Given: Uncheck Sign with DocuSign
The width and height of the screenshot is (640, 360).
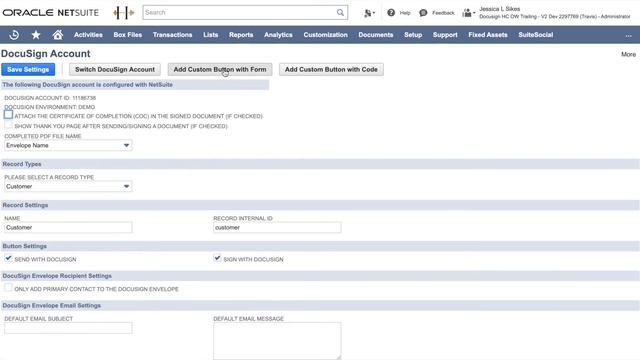Looking at the screenshot, I should click(x=217, y=258).
